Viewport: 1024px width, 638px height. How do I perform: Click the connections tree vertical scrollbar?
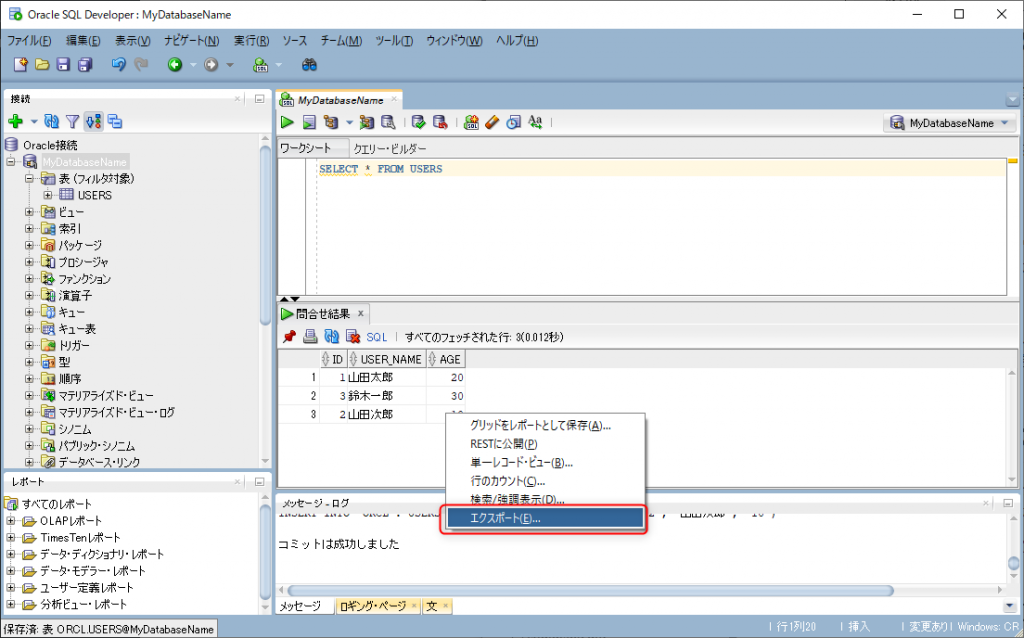pyautogui.click(x=265, y=235)
